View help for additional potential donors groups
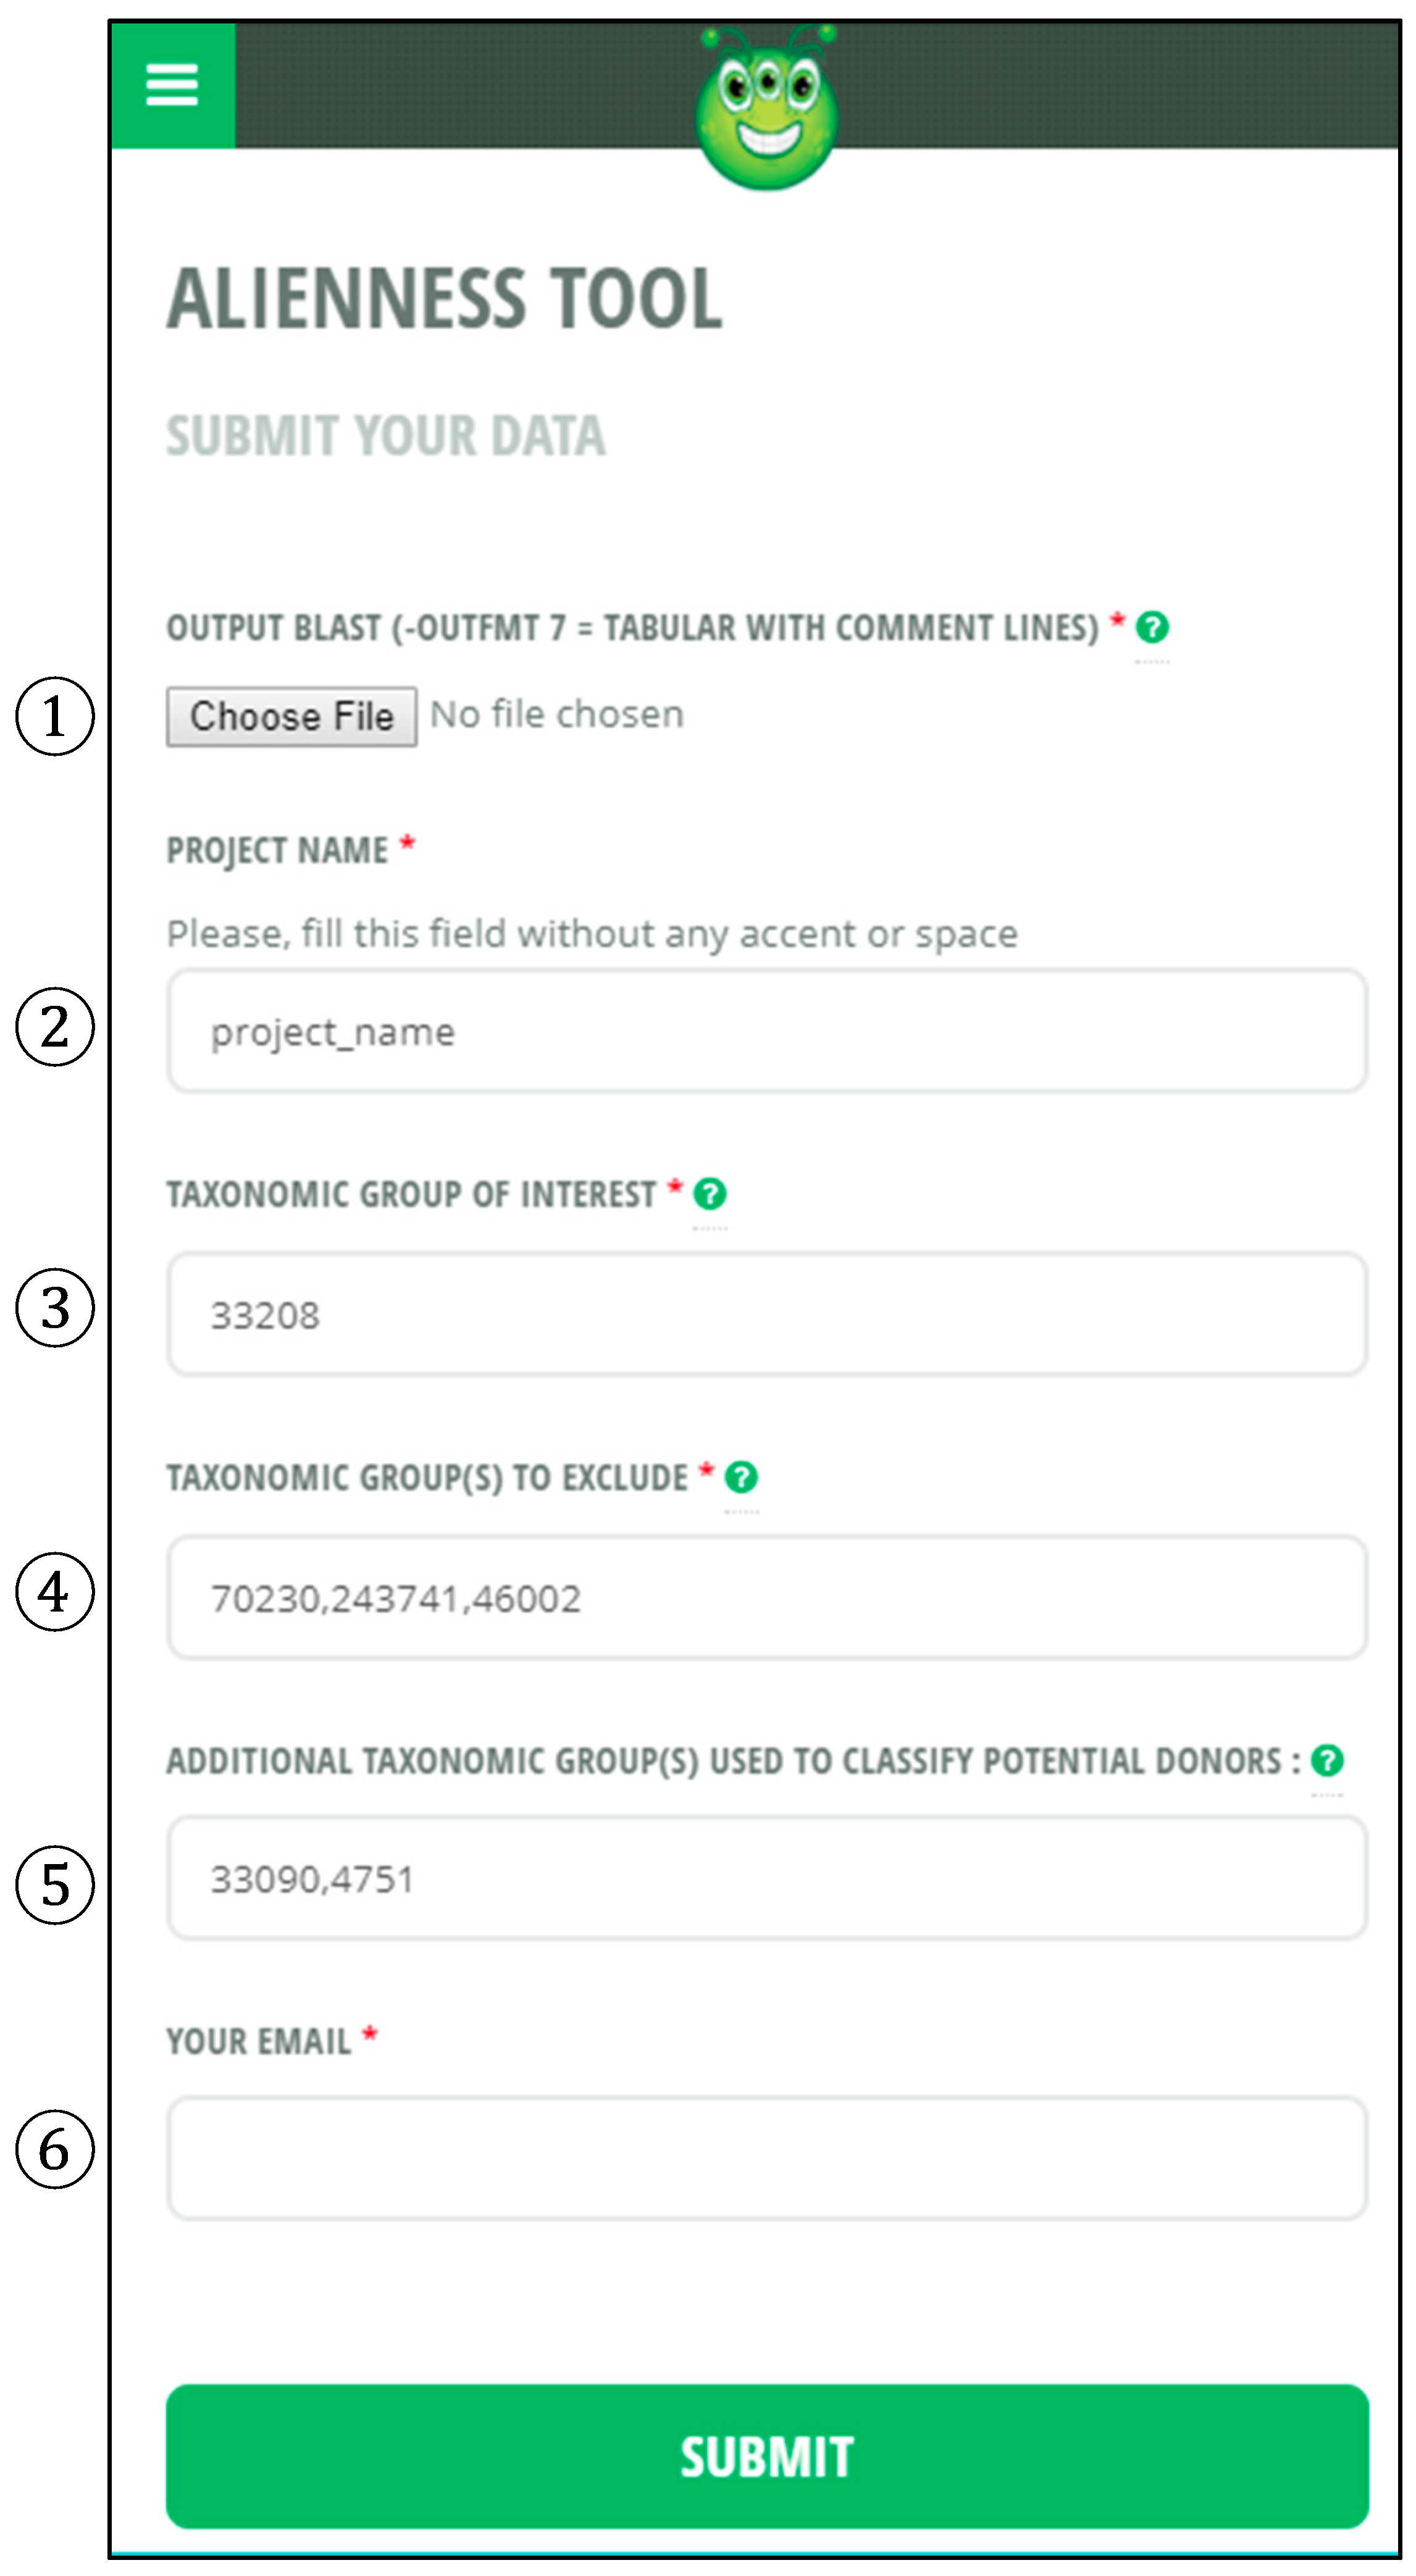 coord(1327,1760)
